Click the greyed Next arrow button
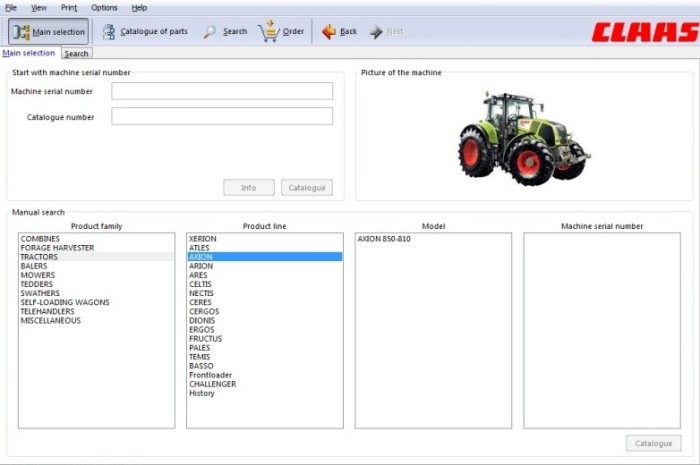The width and height of the screenshot is (700, 465). (x=386, y=32)
